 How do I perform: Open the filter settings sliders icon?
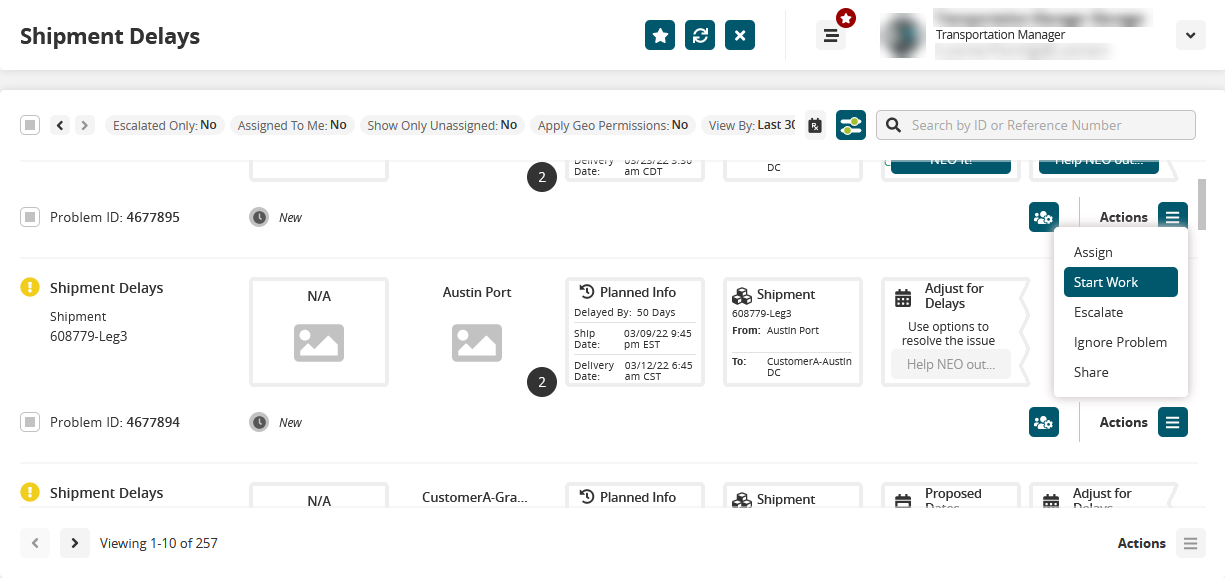pyautogui.click(x=851, y=125)
